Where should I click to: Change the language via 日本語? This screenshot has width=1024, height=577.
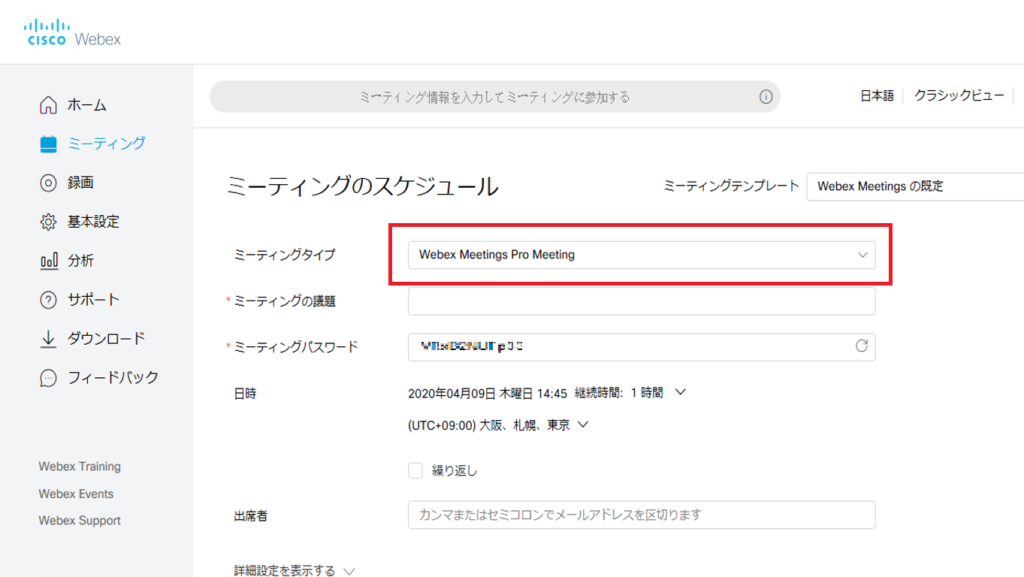(x=876, y=96)
